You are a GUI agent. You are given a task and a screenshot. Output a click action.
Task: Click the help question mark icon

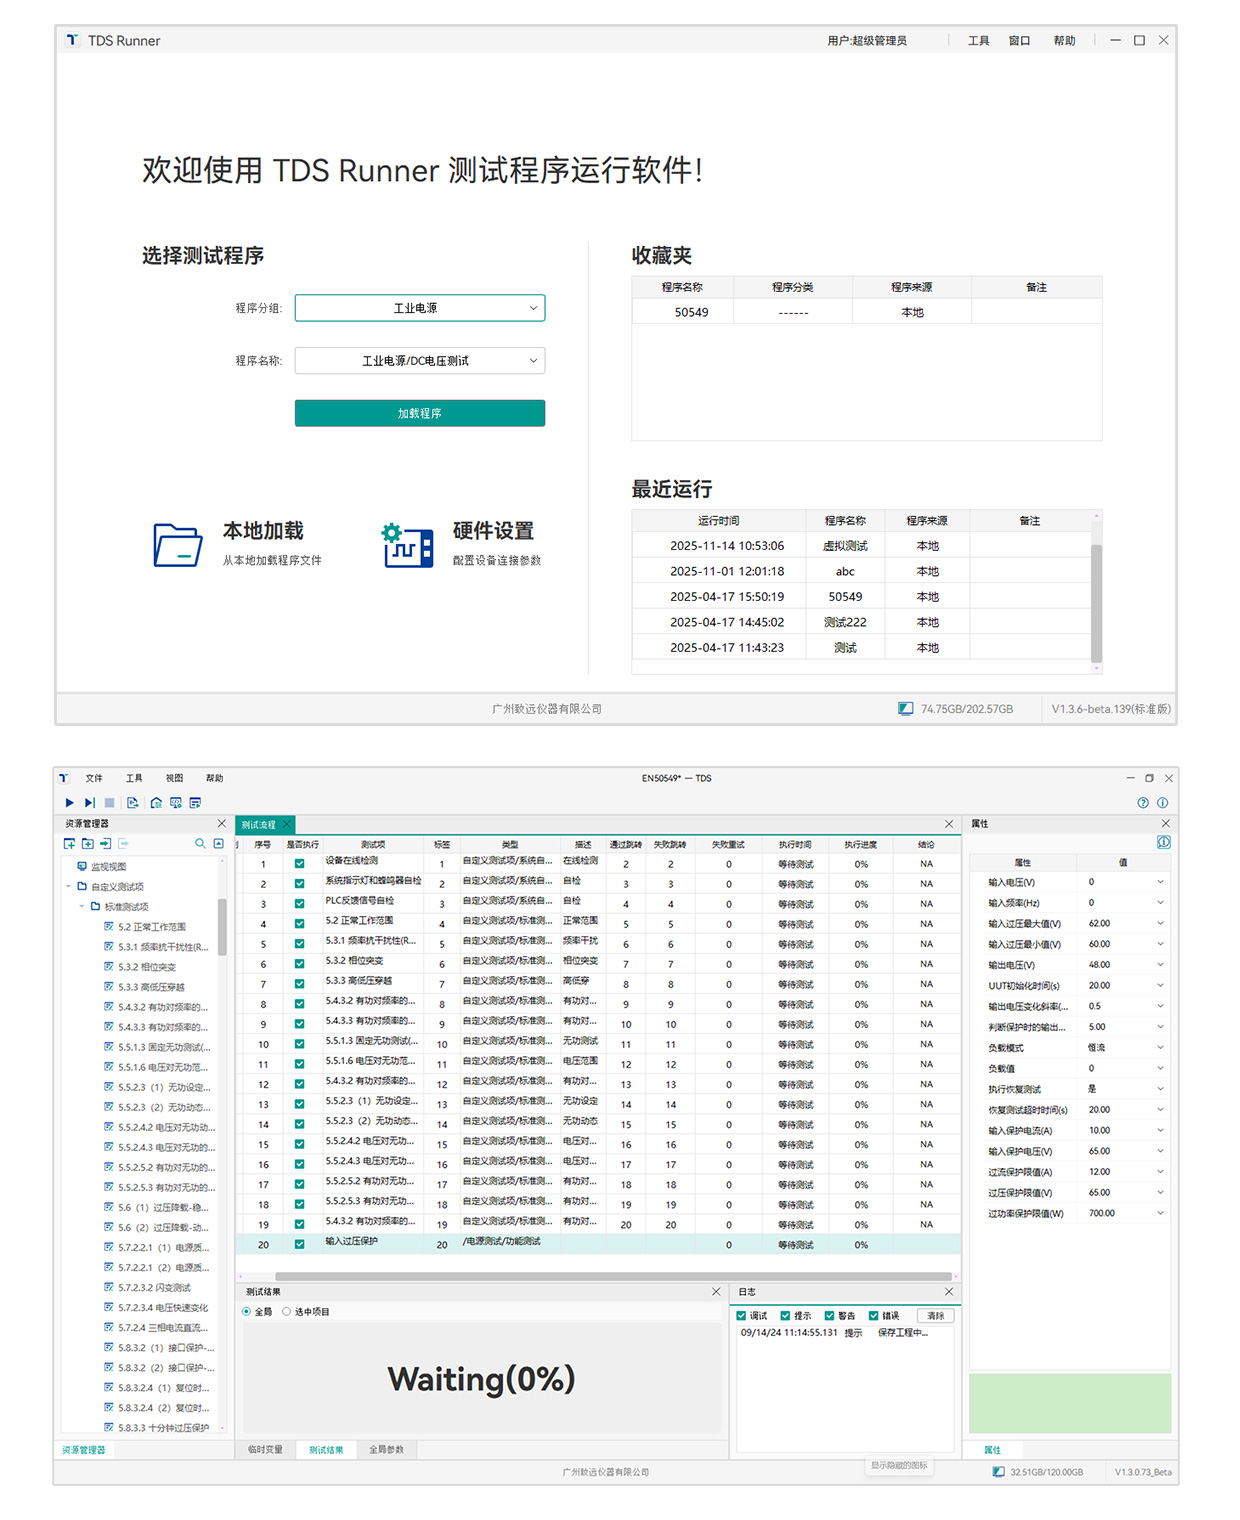1143,803
